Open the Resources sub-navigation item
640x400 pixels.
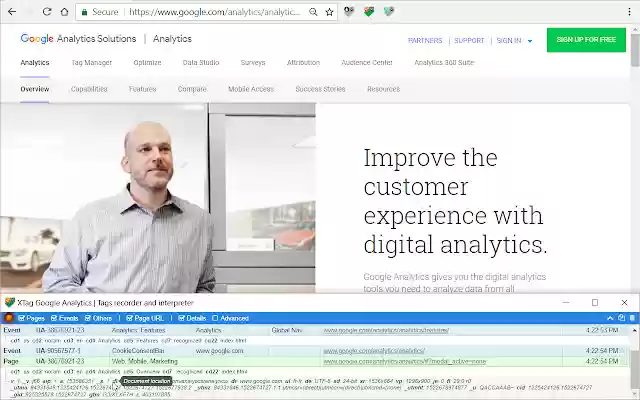[383, 89]
